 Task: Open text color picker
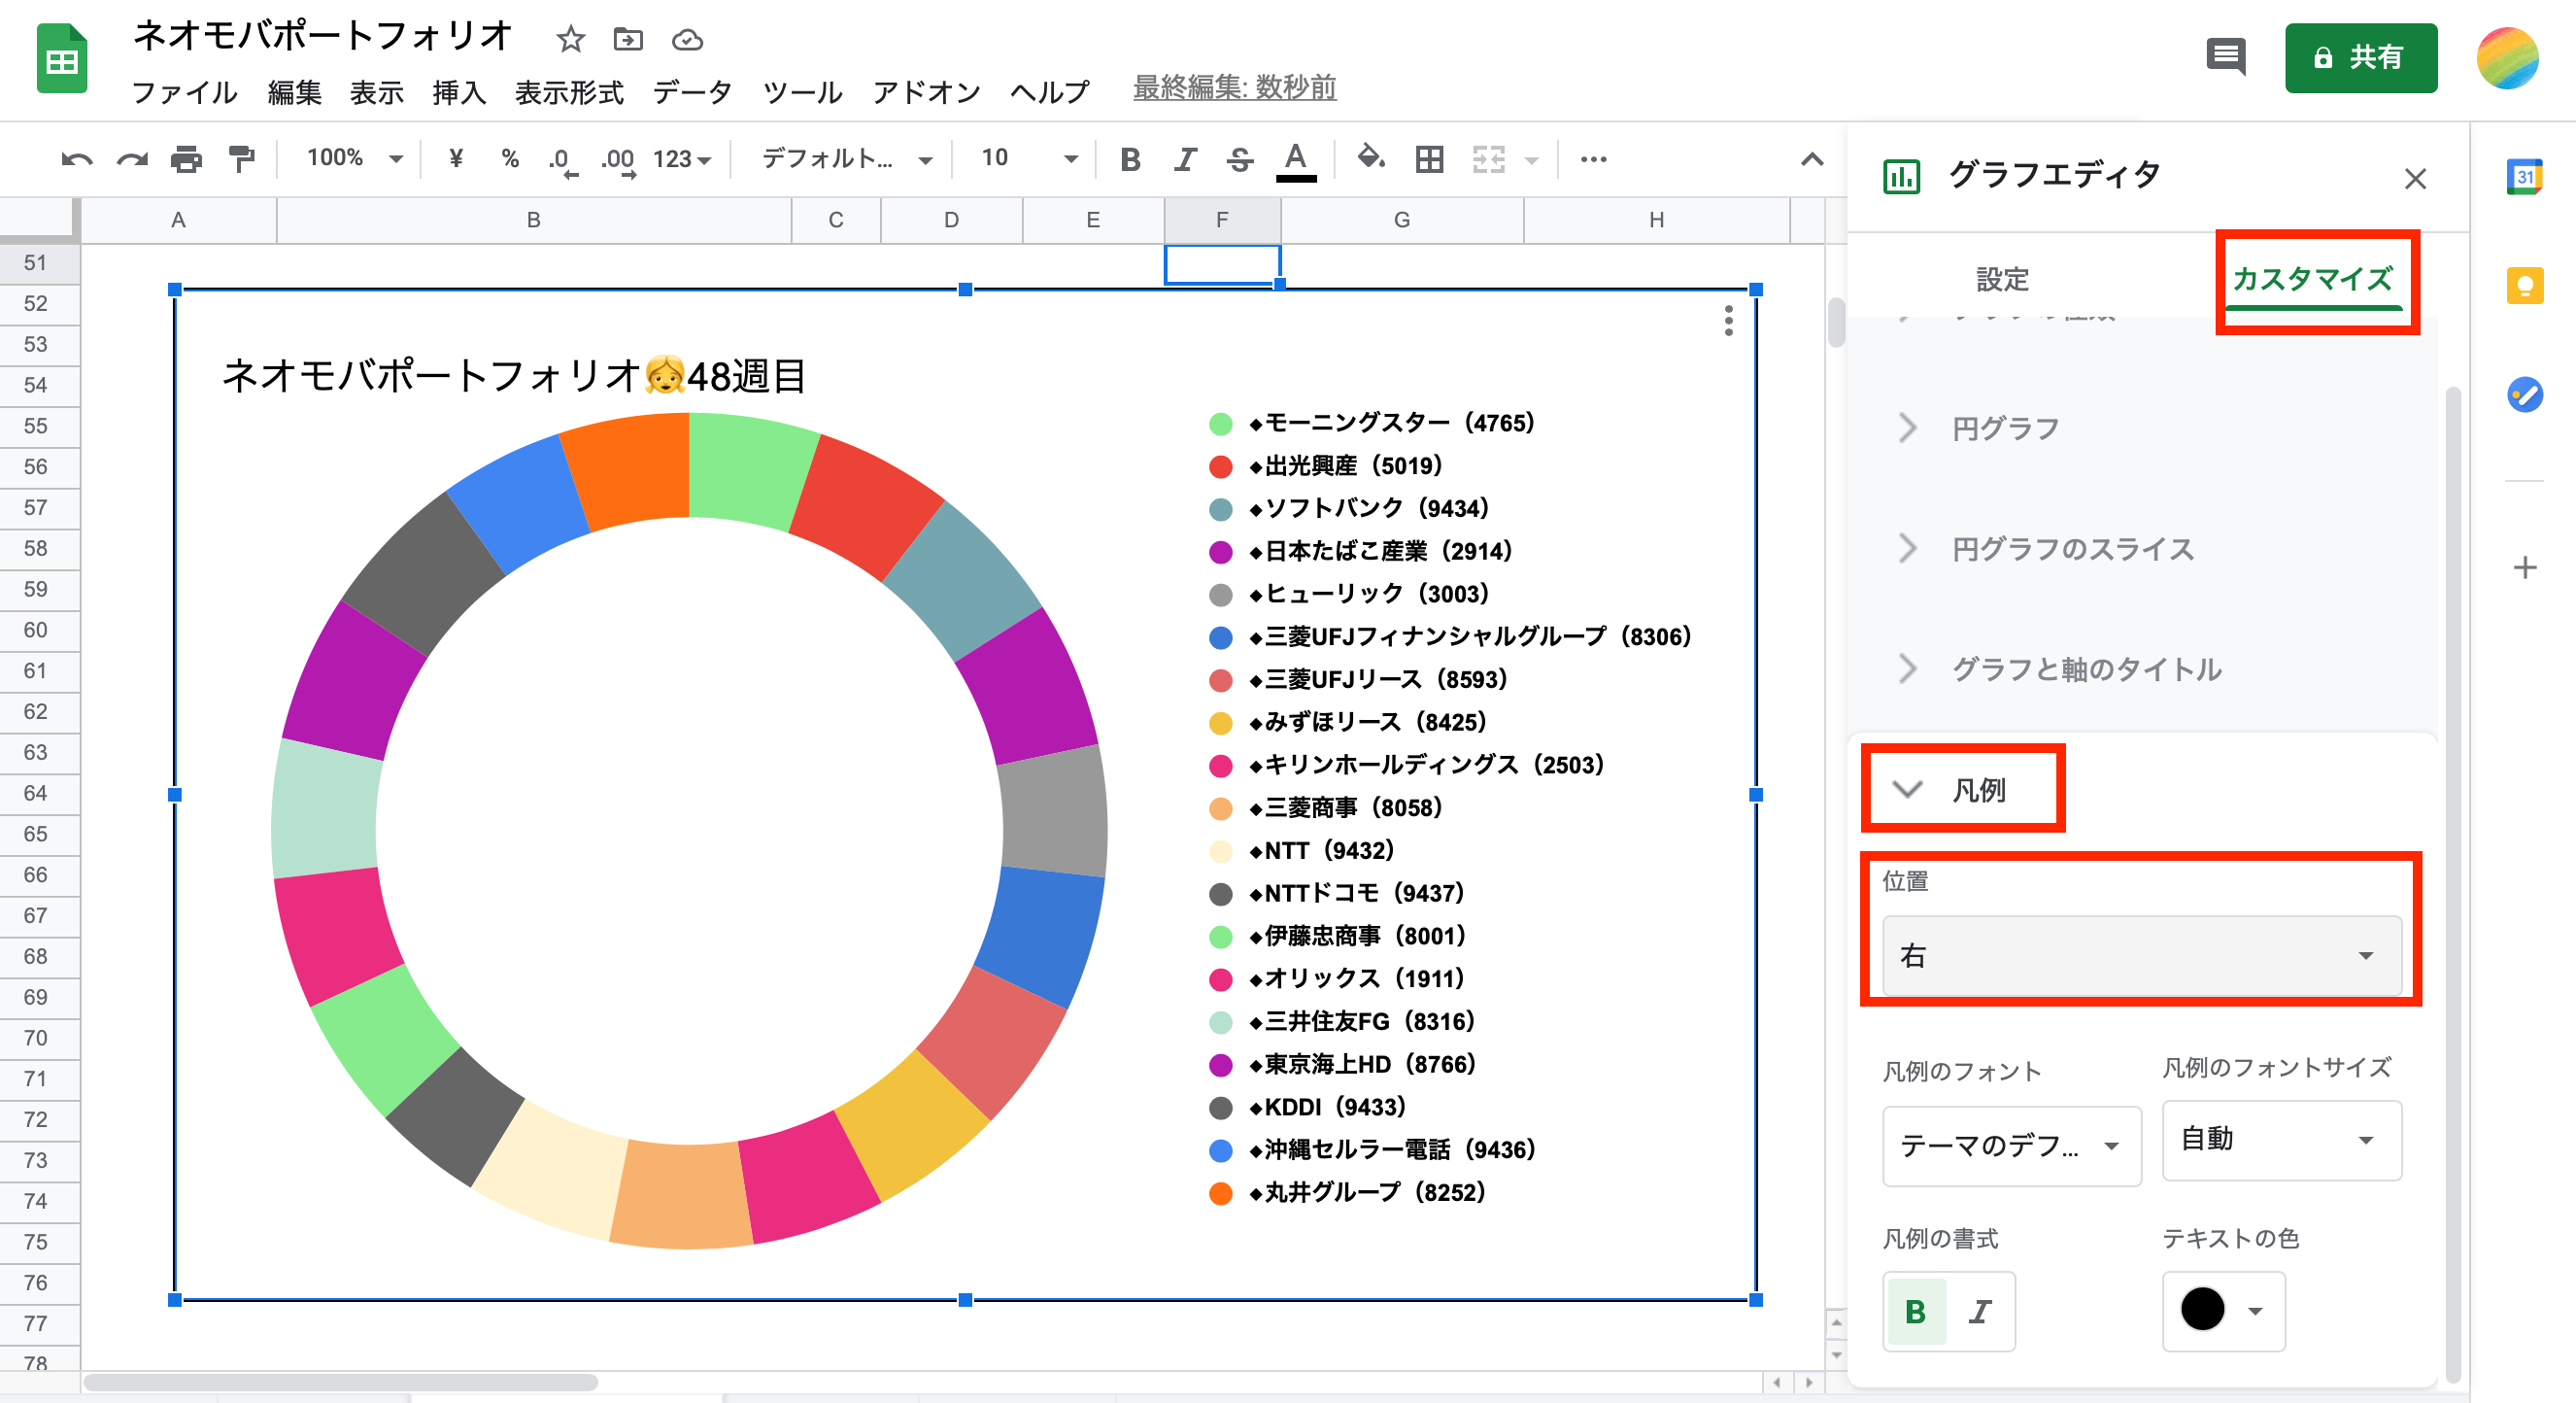tap(1296, 160)
